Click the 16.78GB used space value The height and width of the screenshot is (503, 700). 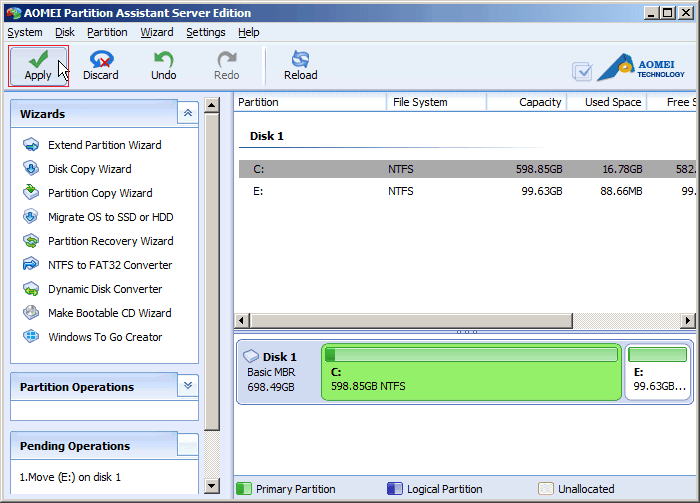pyautogui.click(x=622, y=170)
